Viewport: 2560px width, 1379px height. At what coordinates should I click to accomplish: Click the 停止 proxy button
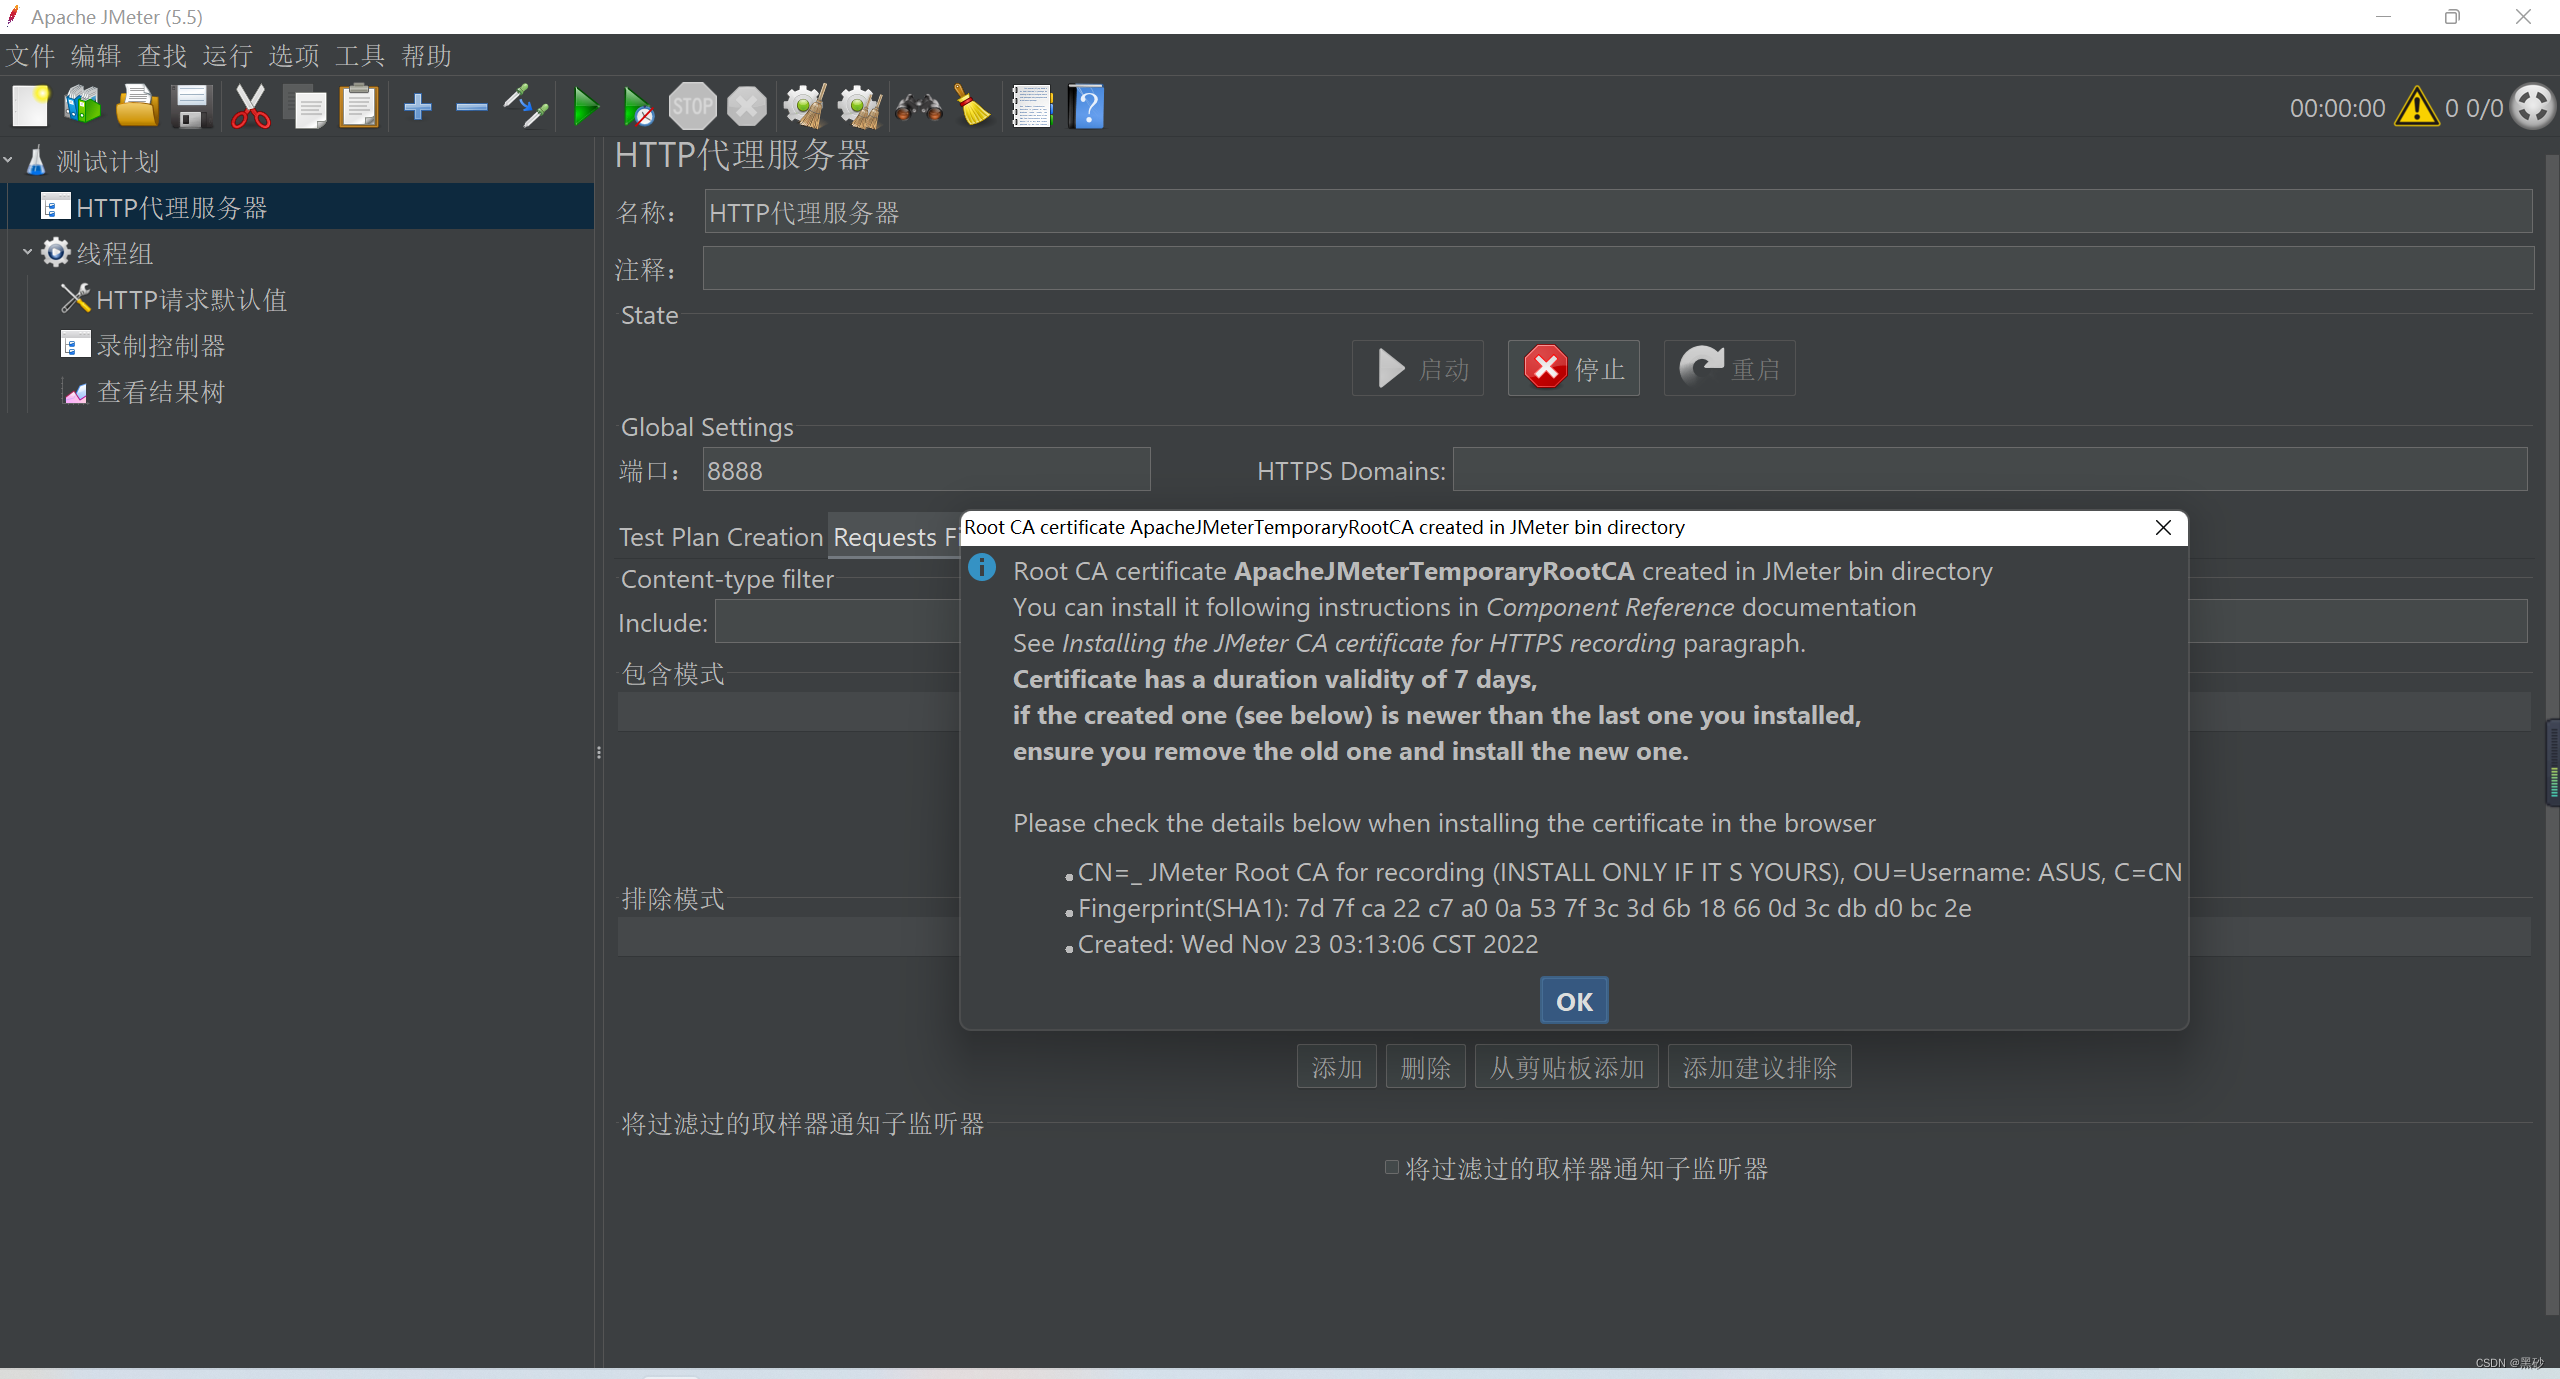(x=1573, y=369)
